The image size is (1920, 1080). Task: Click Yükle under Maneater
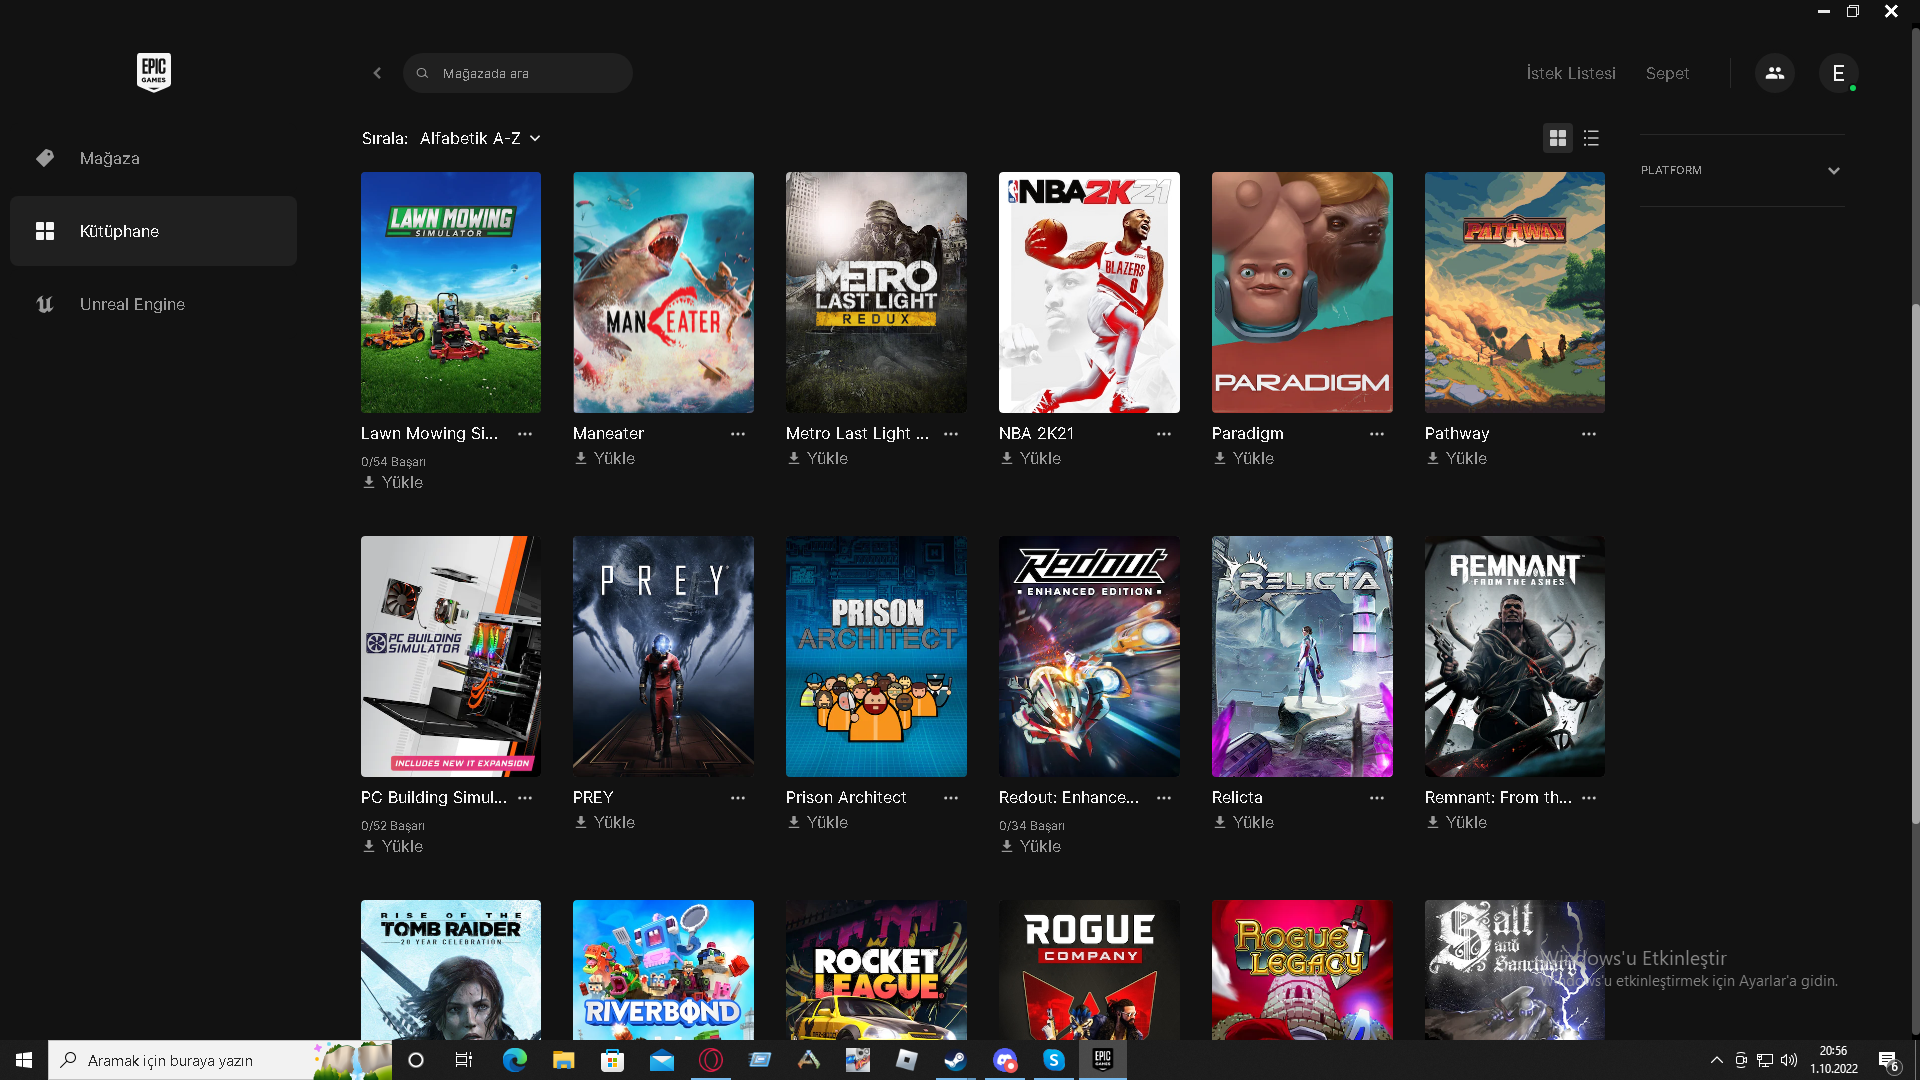tap(604, 458)
